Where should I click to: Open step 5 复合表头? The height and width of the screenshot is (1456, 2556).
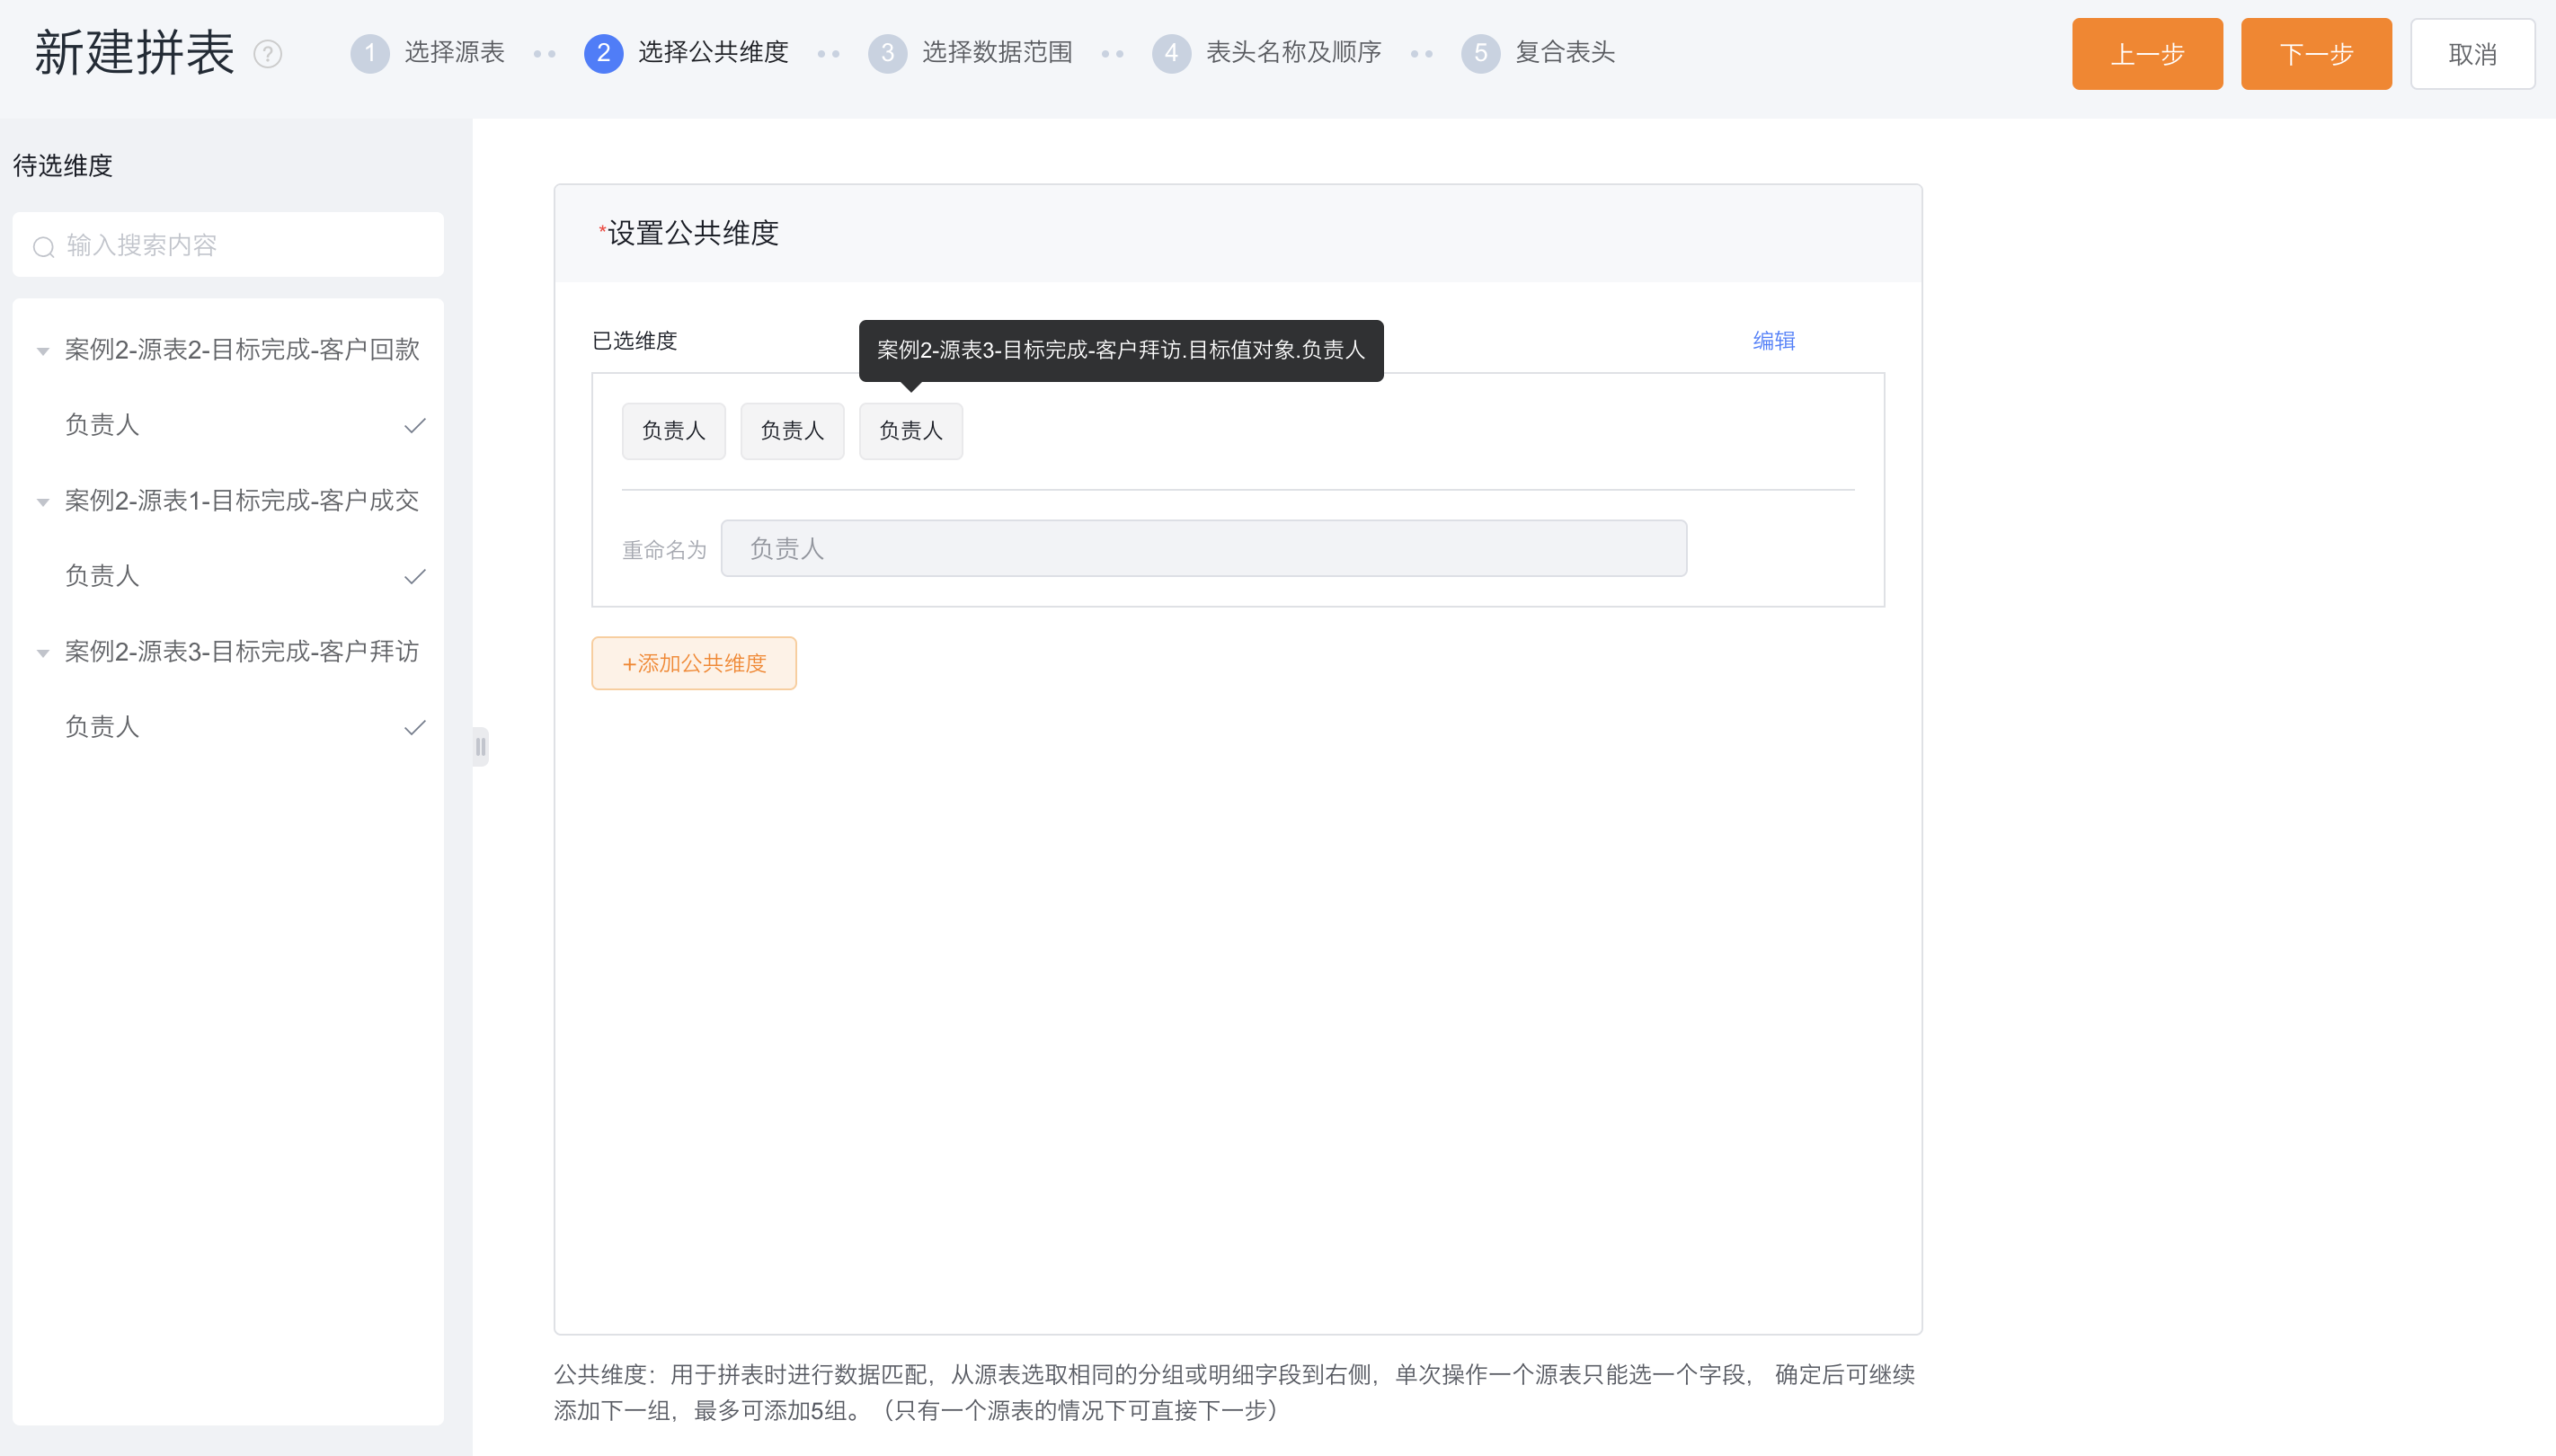[1538, 52]
